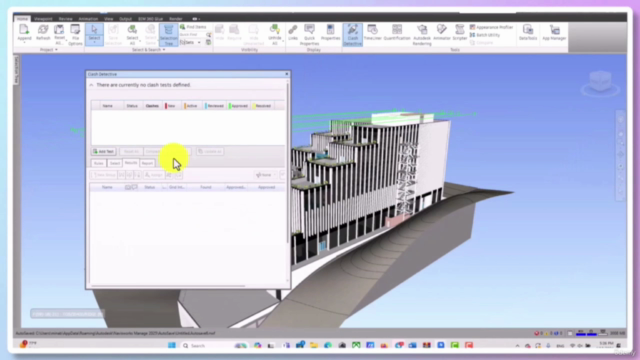Open the Results tab in Clash Detective
Screen dimensions: 640x360
point(131,163)
